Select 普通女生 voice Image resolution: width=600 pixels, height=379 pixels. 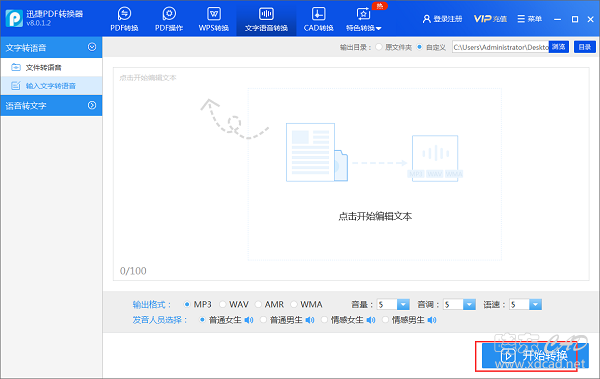point(202,320)
